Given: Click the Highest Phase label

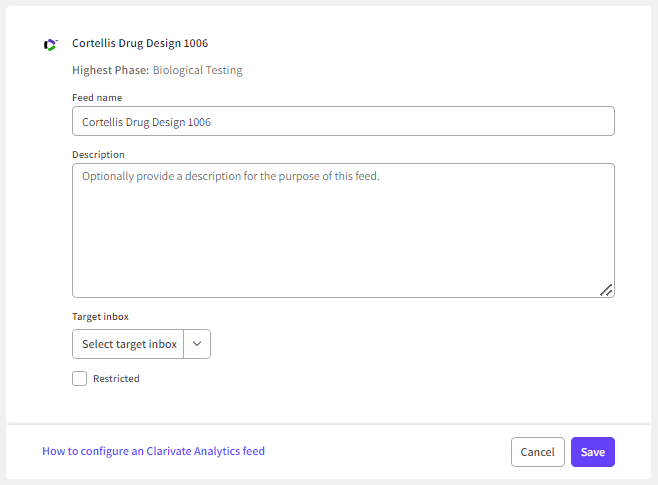Looking at the screenshot, I should pyautogui.click(x=111, y=70).
